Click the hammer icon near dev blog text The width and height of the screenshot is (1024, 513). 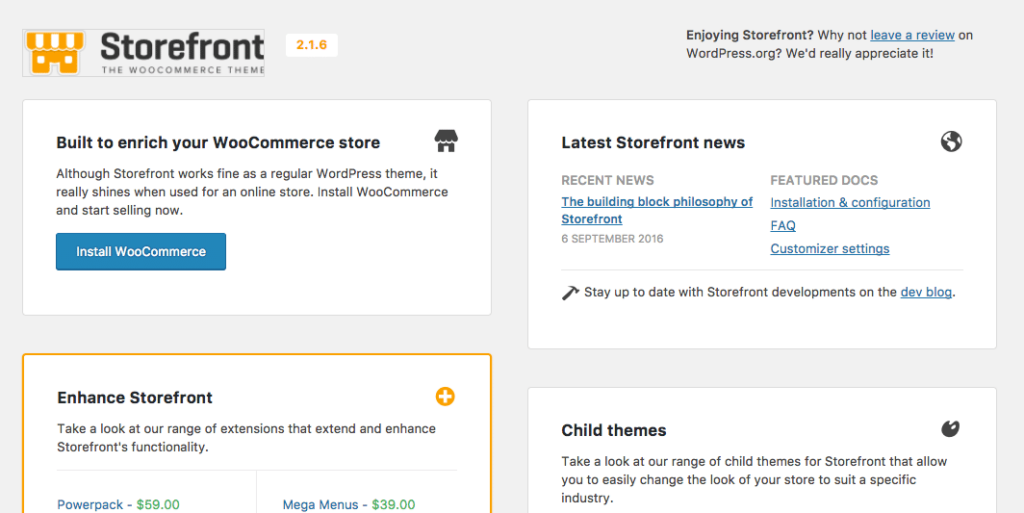(x=570, y=292)
